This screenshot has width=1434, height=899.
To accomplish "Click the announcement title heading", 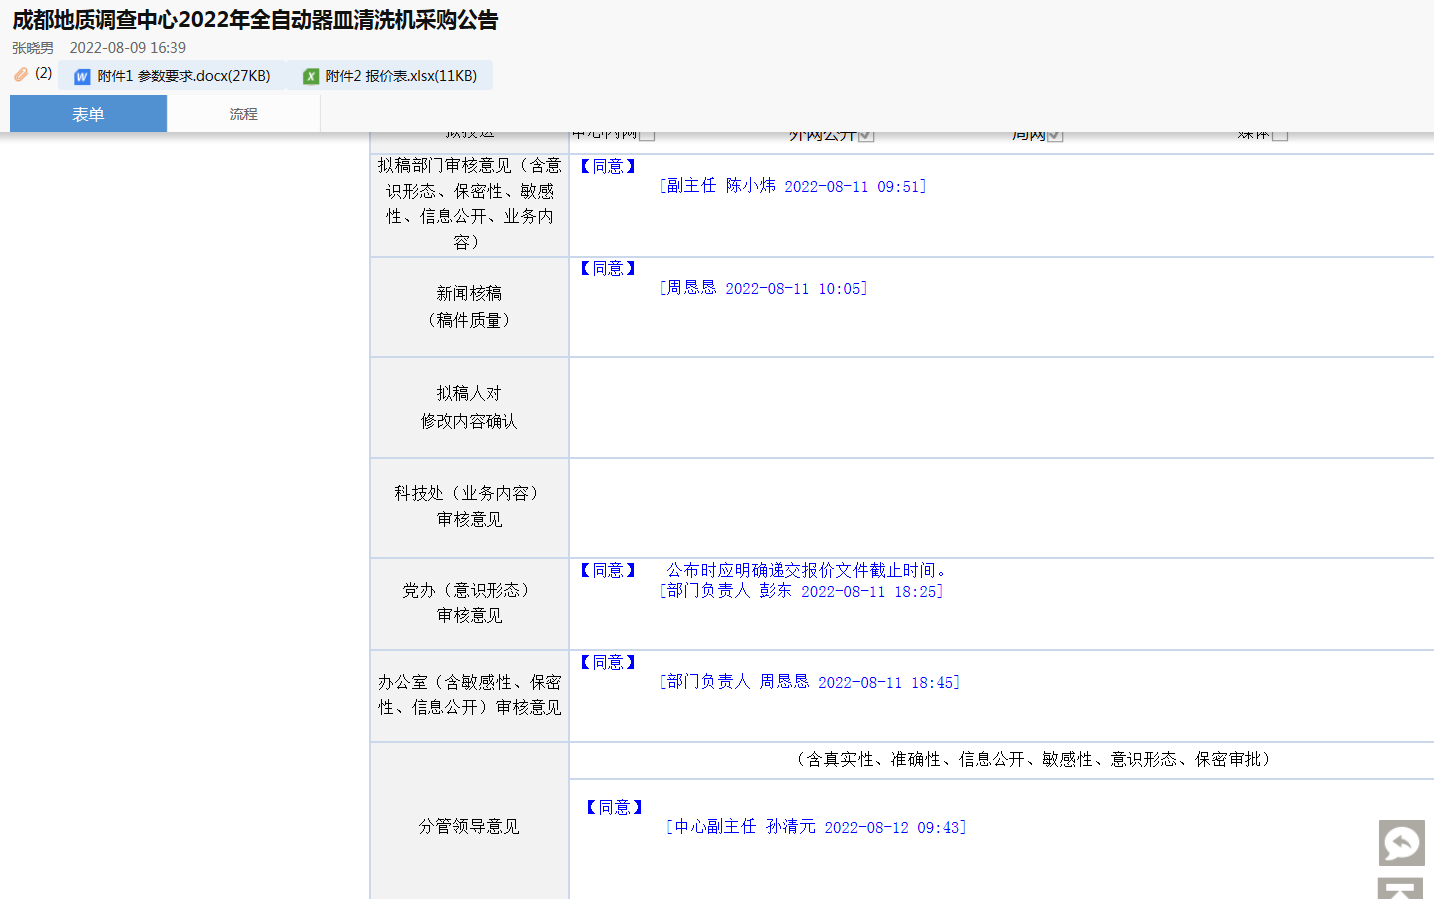I will click(255, 20).
